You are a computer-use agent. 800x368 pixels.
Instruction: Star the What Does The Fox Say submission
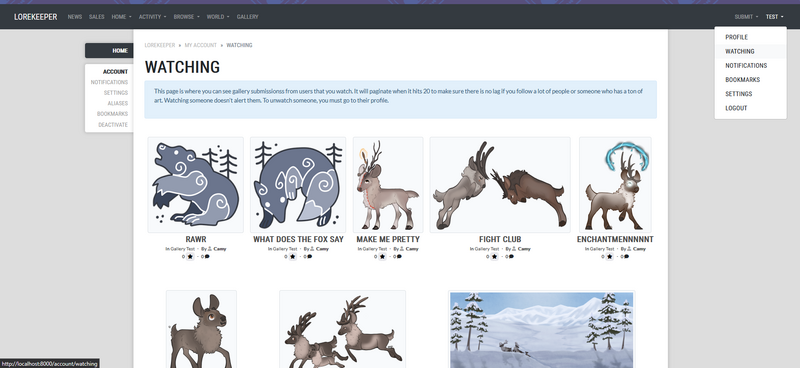tap(292, 257)
